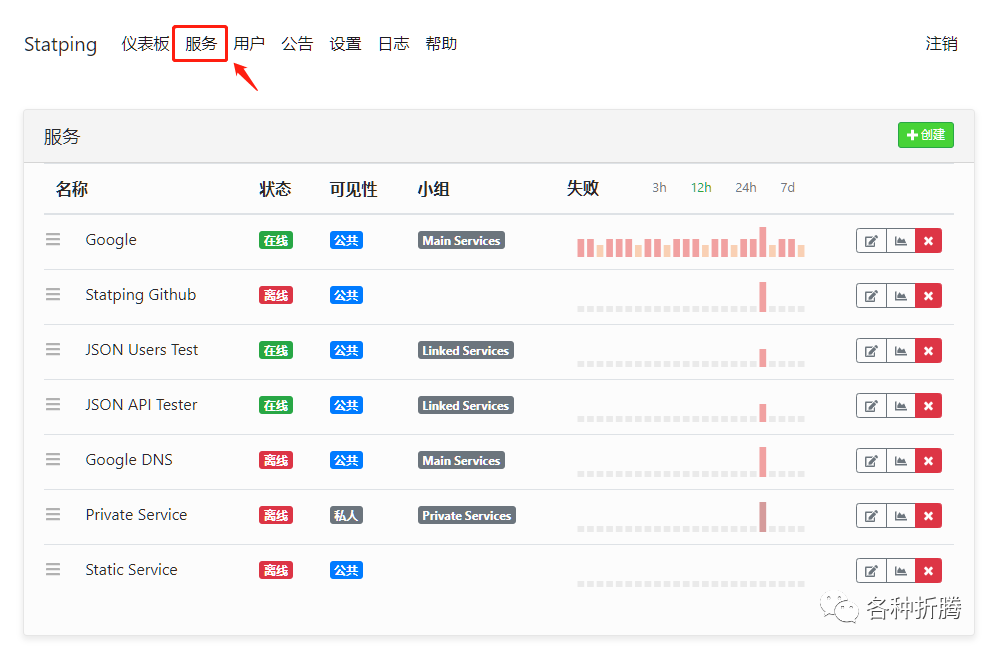Delete the Static Service entry
The image size is (994, 652).
[929, 571]
